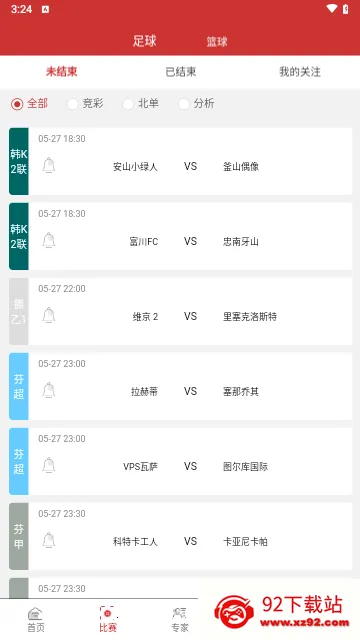Tap the bell for 科特卡工人 vs 卡亚尼卡帕
Viewport: 360px width, 640px height.
tap(49, 541)
